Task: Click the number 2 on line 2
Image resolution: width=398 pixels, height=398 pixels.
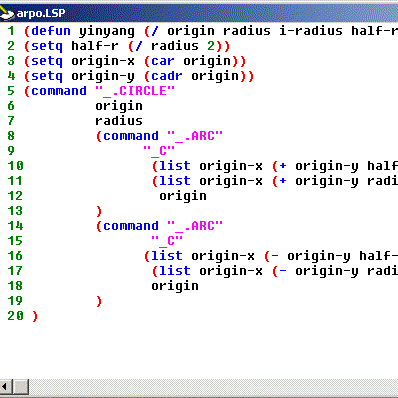Action: click(x=211, y=46)
